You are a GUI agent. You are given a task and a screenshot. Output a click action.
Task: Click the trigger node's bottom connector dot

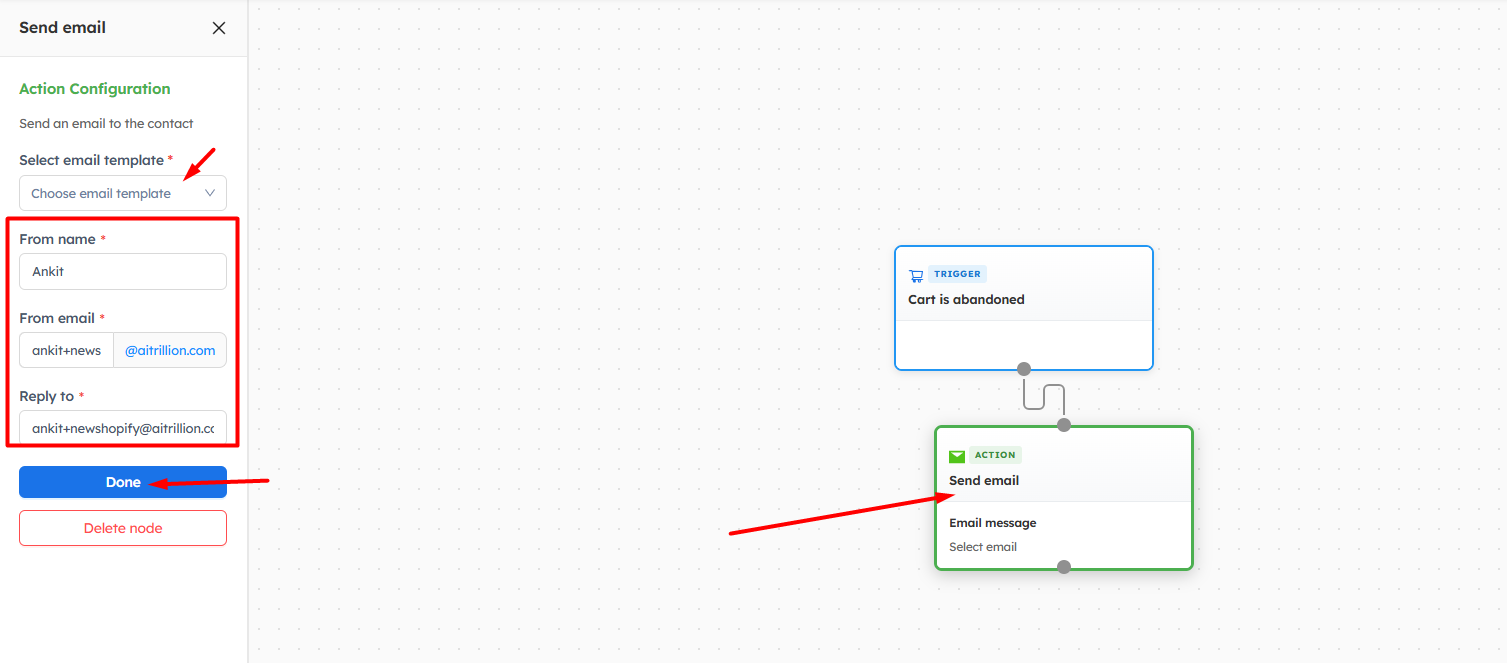(1024, 369)
